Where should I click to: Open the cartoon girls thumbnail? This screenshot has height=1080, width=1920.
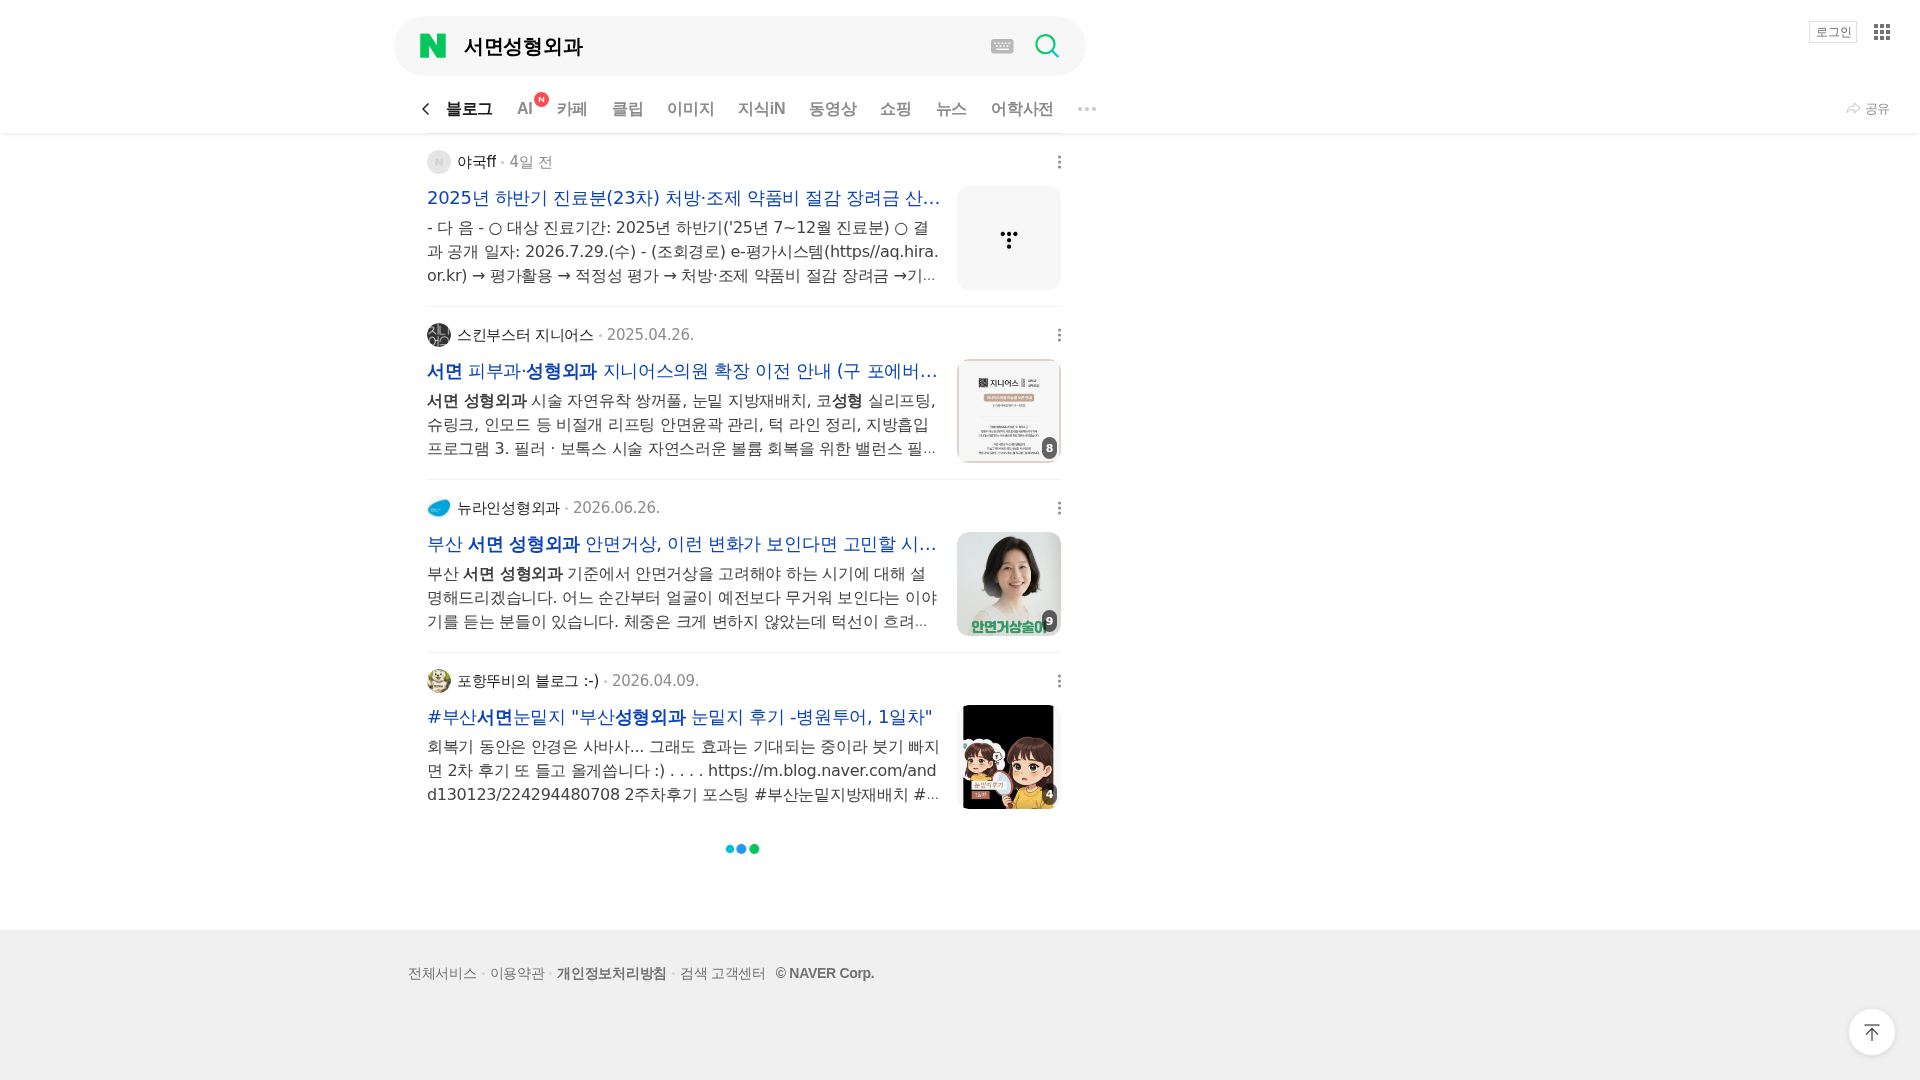tap(1009, 757)
